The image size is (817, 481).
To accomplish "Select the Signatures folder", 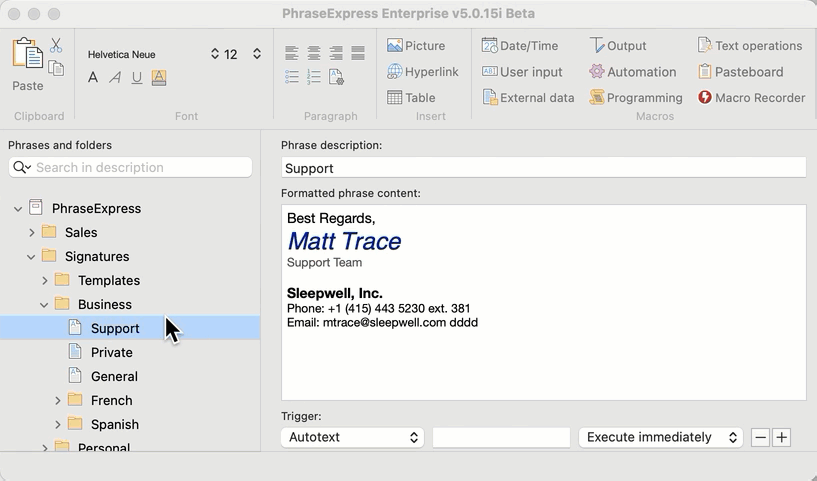I will [97, 256].
